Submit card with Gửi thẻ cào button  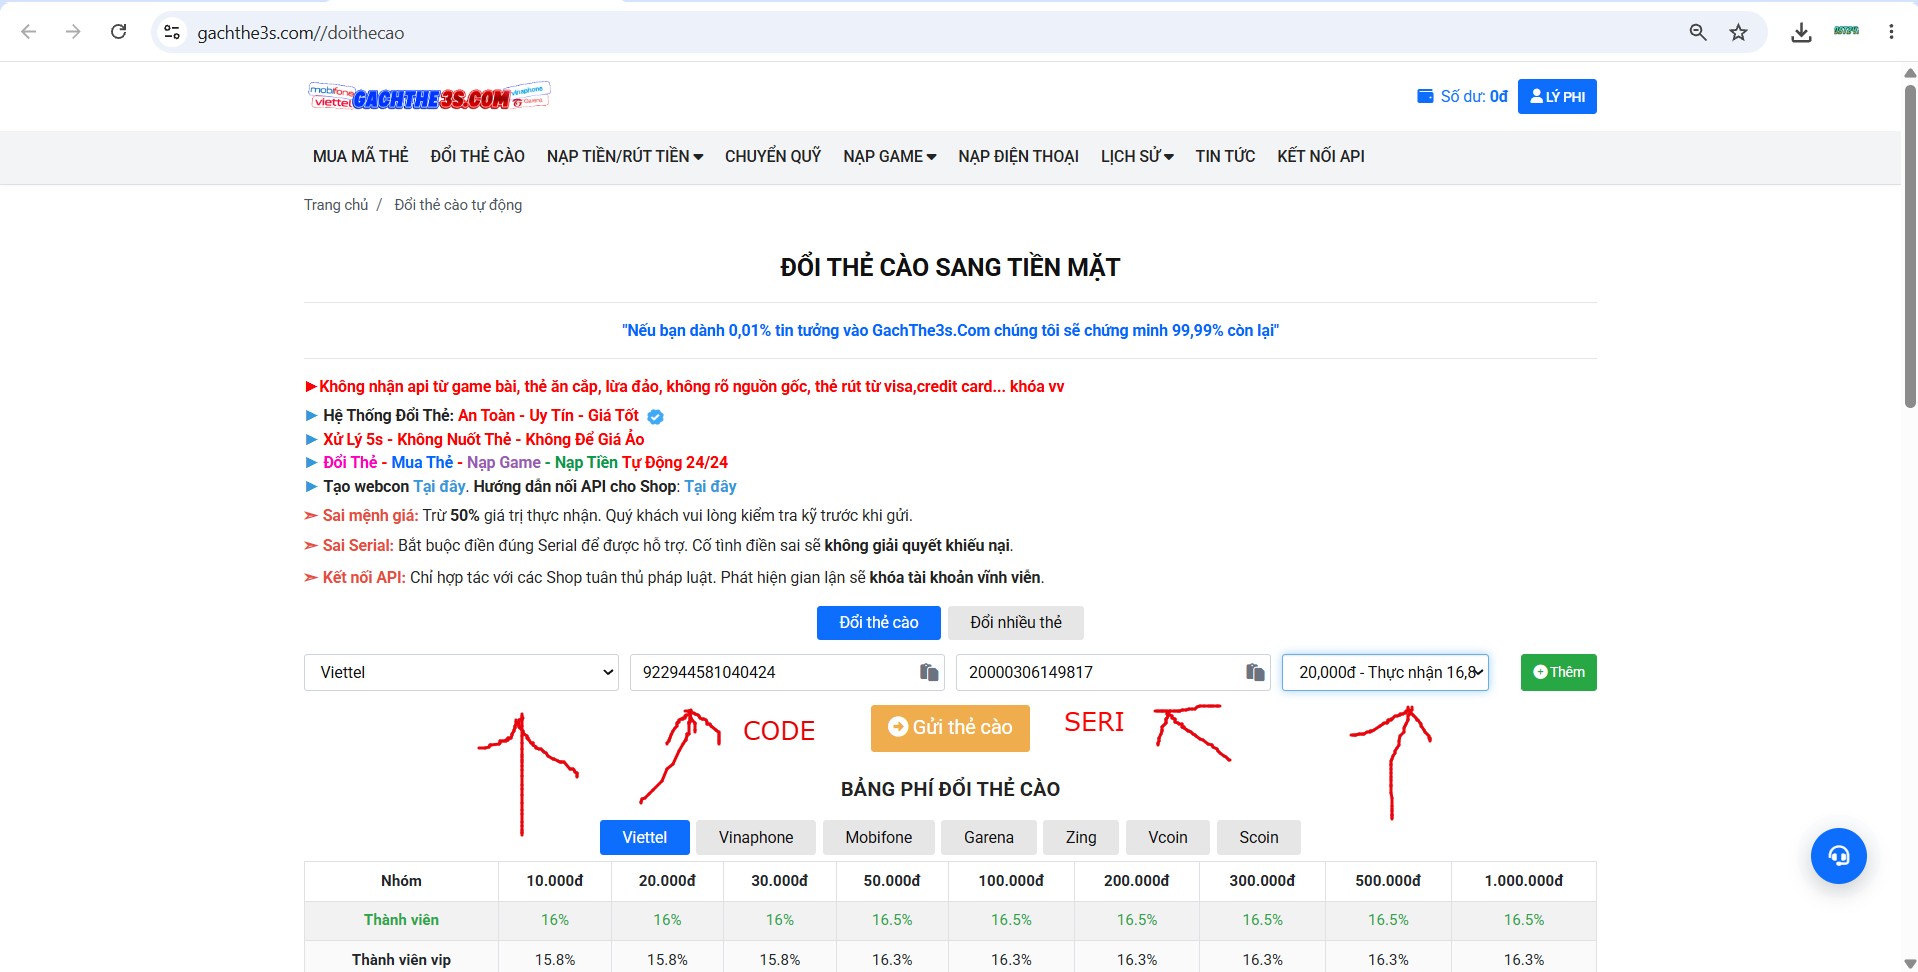950,727
